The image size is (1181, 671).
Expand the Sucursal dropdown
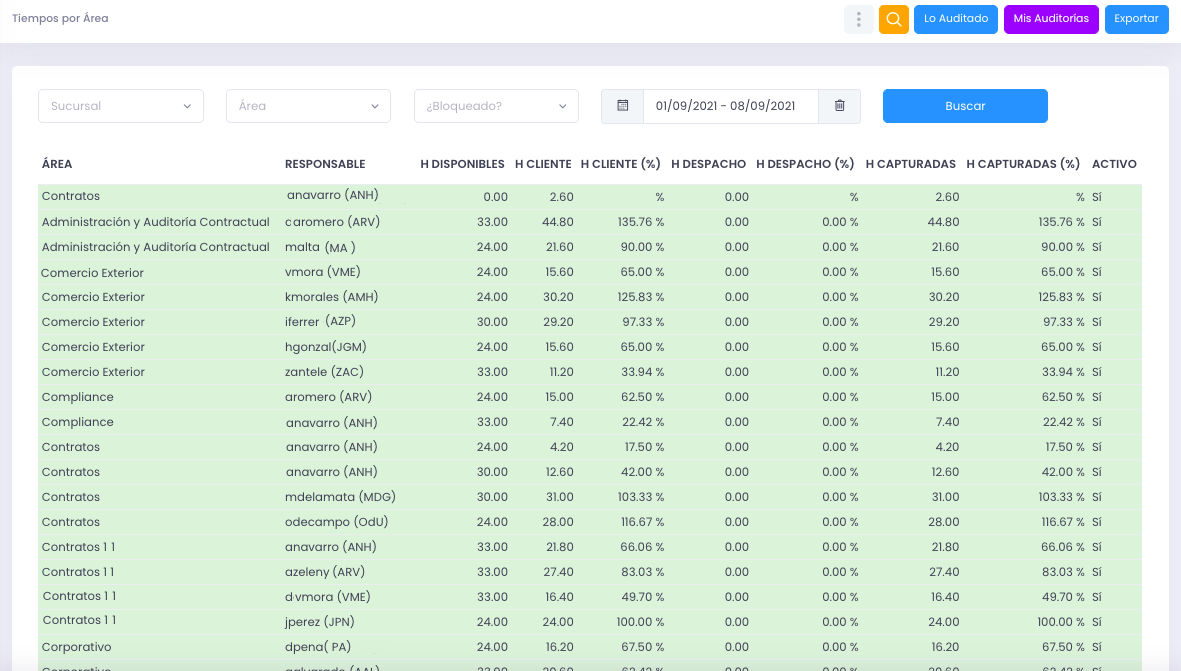click(121, 106)
